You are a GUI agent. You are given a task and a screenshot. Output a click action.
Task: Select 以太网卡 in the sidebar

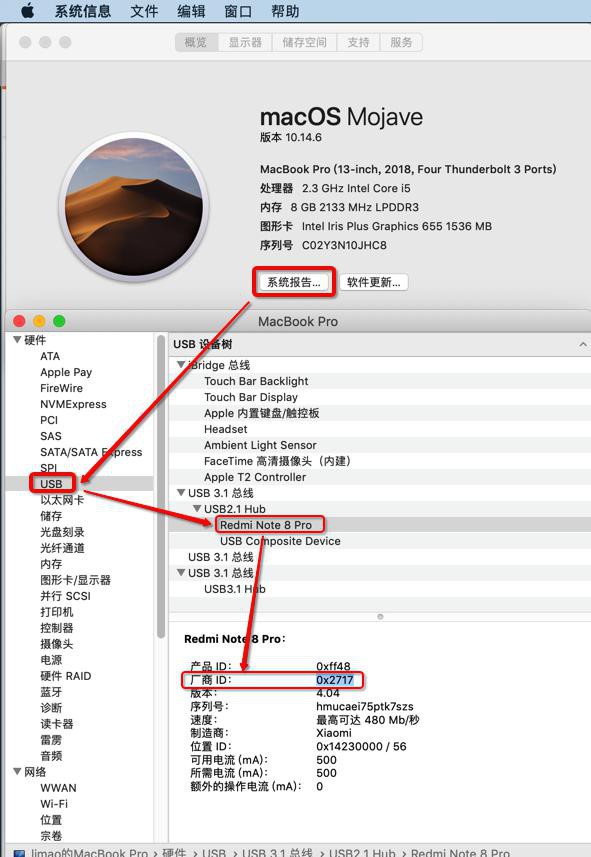coord(62,500)
